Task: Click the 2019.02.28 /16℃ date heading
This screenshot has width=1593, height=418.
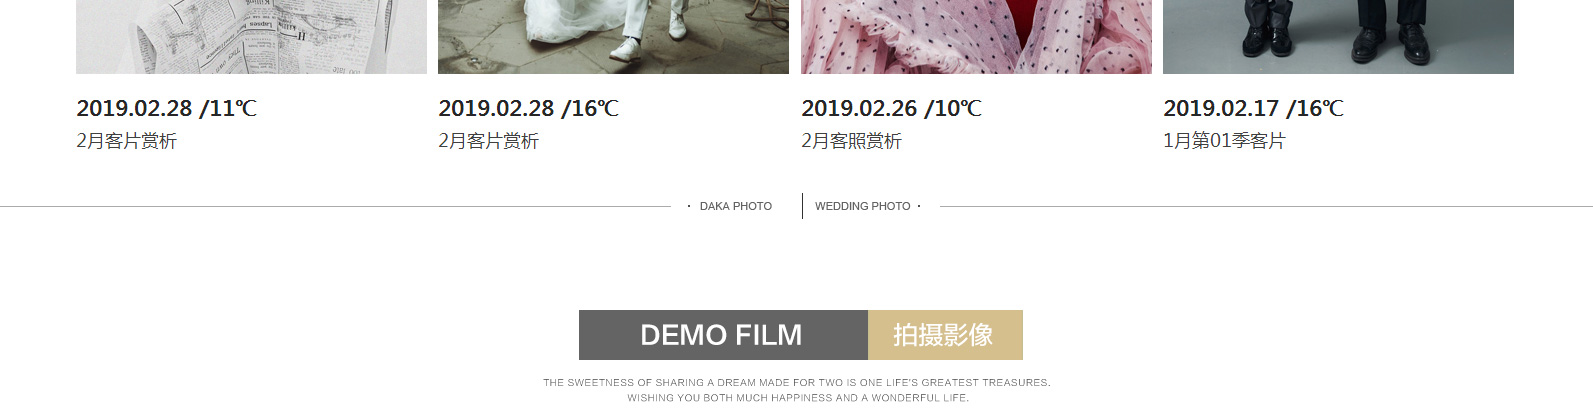Action: coord(529,108)
